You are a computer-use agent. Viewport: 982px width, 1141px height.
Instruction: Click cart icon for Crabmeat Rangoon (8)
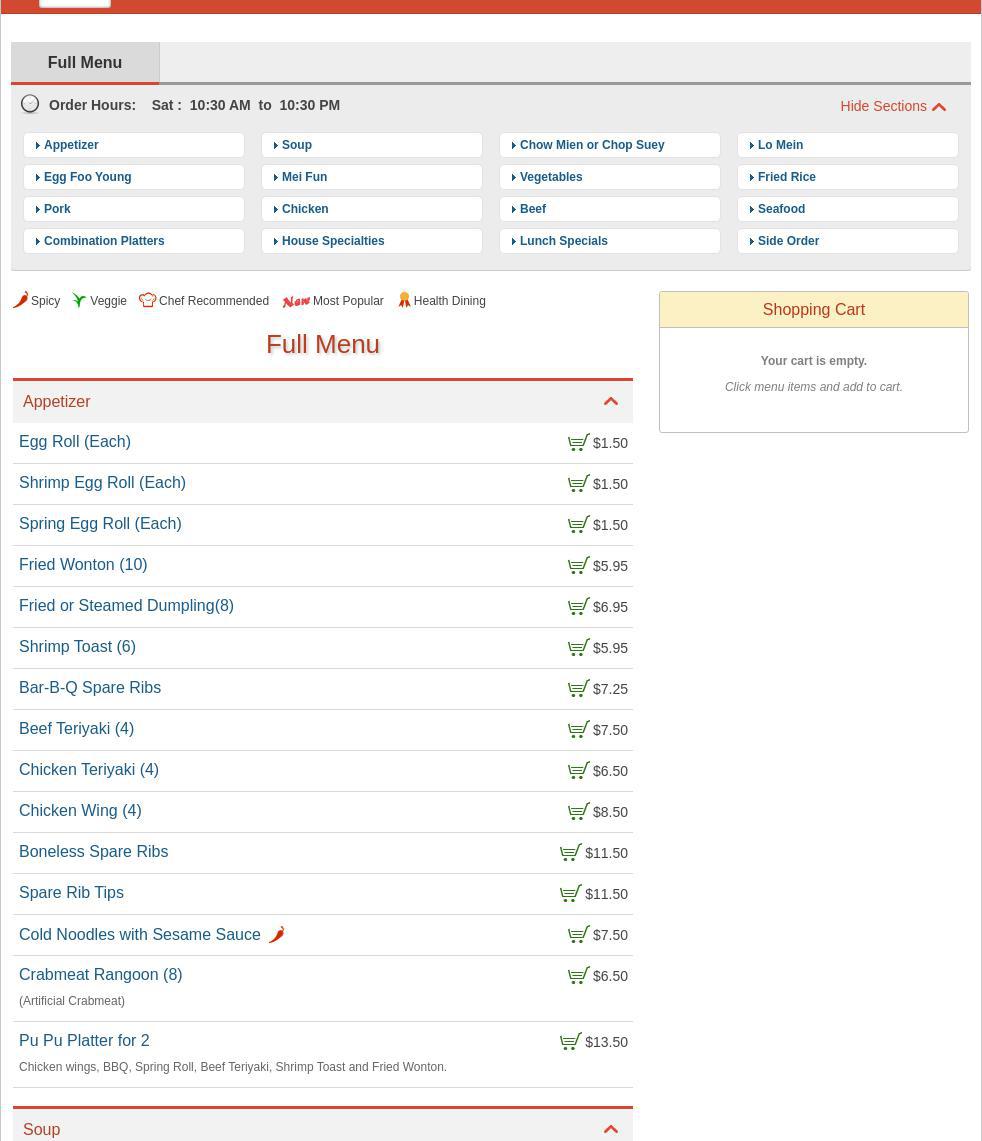[x=578, y=976]
